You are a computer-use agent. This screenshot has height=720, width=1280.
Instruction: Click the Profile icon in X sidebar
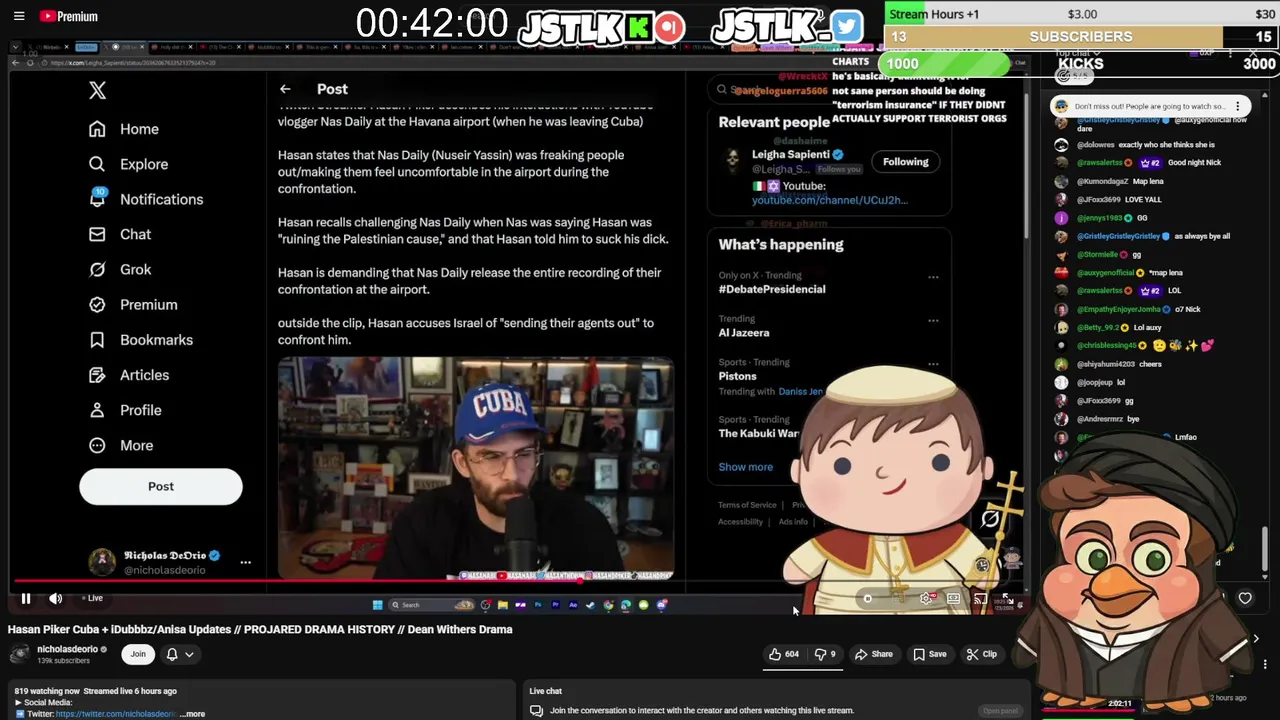(97, 410)
